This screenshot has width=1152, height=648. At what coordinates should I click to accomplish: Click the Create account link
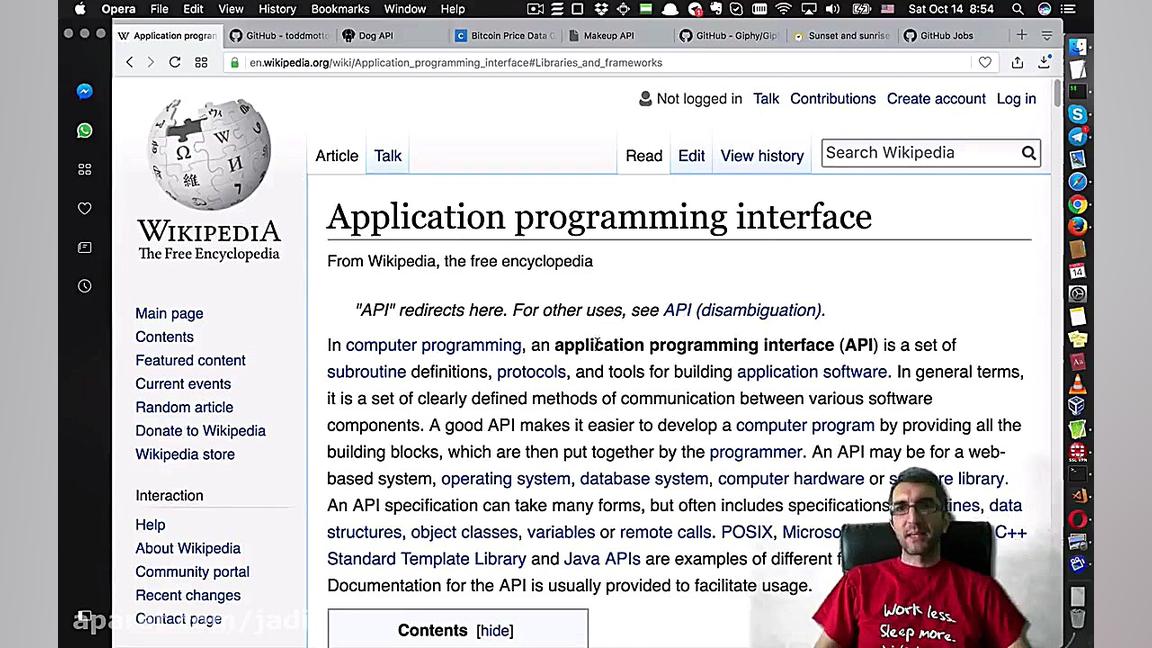click(x=936, y=98)
